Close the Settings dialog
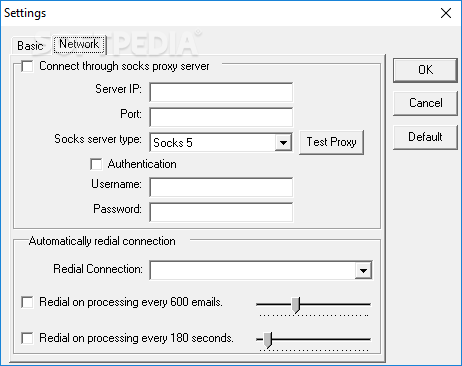This screenshot has height=366, width=462. click(446, 13)
